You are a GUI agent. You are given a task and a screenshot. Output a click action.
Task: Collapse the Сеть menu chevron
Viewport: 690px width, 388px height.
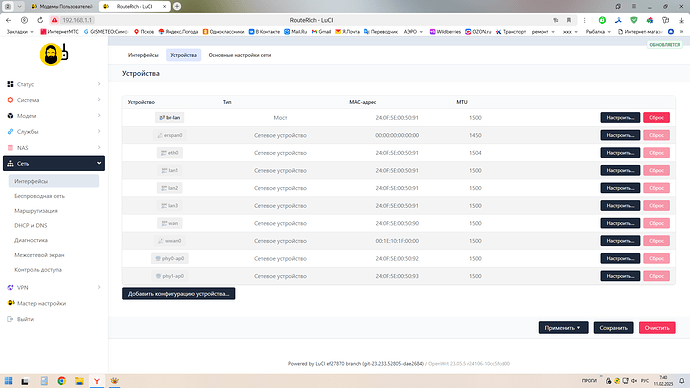(99, 163)
